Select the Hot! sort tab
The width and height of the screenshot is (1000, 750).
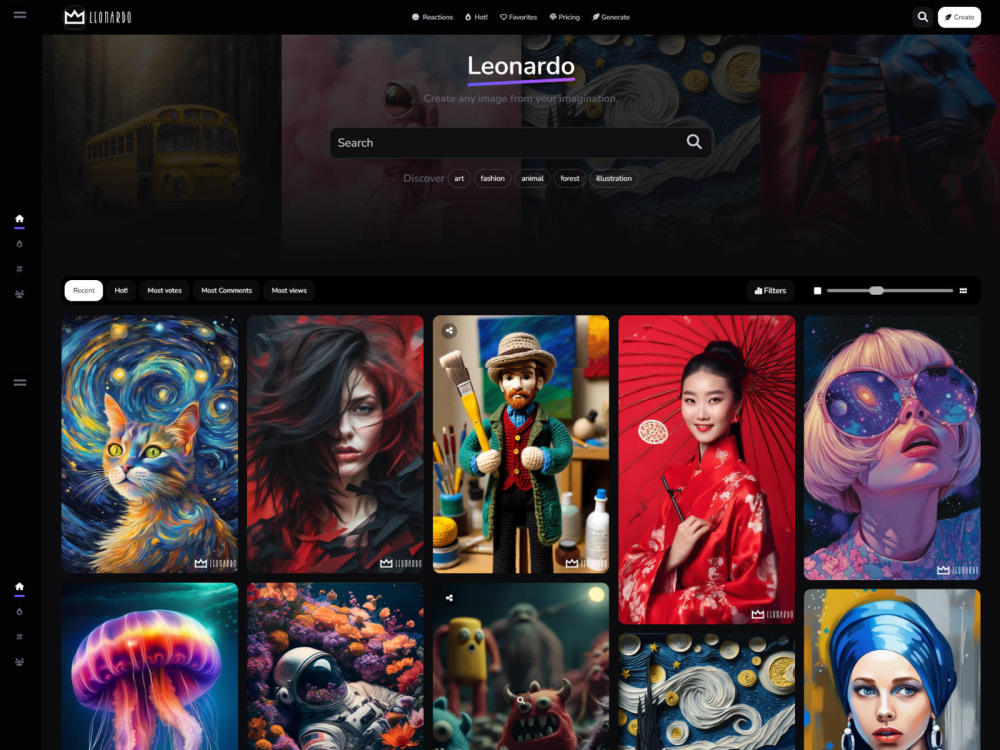pyautogui.click(x=121, y=291)
